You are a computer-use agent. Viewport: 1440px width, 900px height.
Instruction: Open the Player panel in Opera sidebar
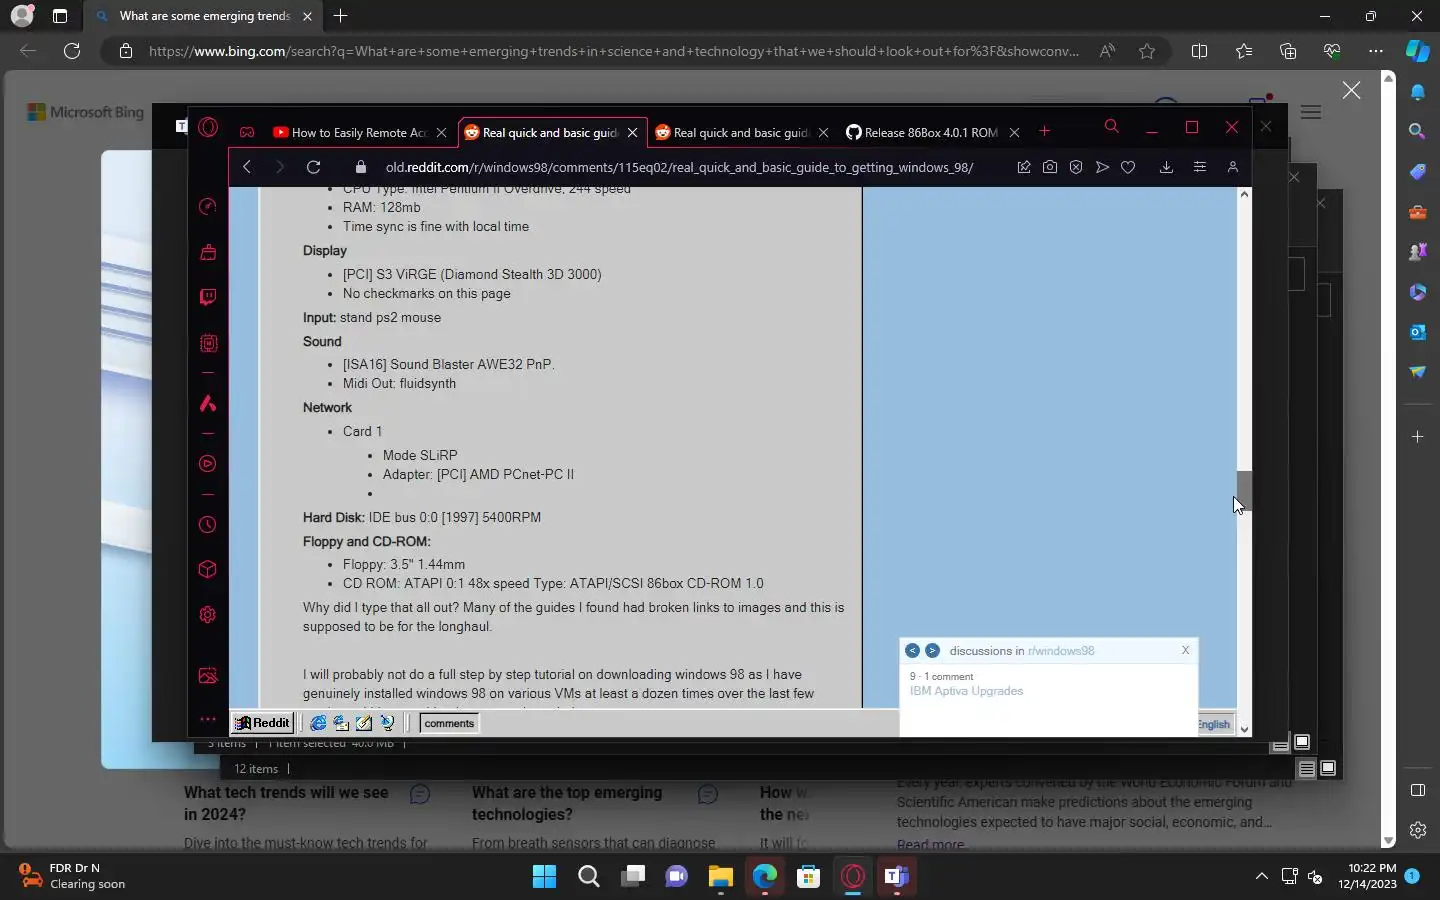pos(208,464)
